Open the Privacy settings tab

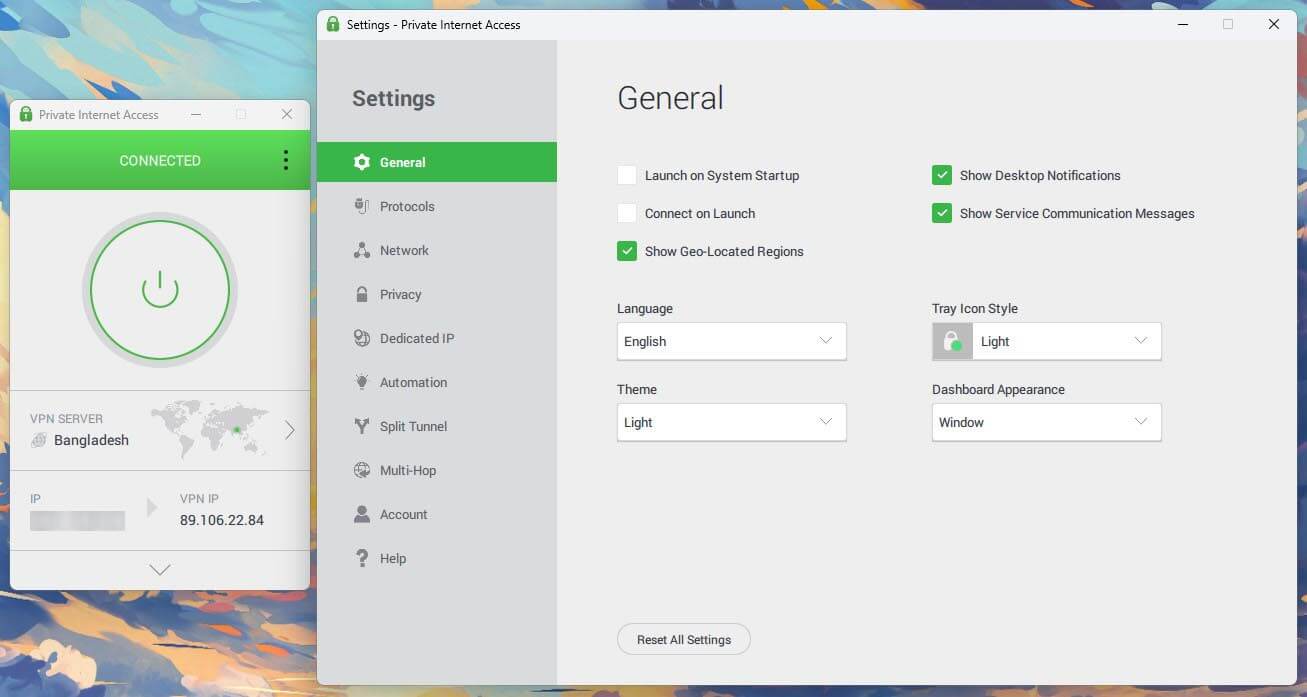[437, 294]
